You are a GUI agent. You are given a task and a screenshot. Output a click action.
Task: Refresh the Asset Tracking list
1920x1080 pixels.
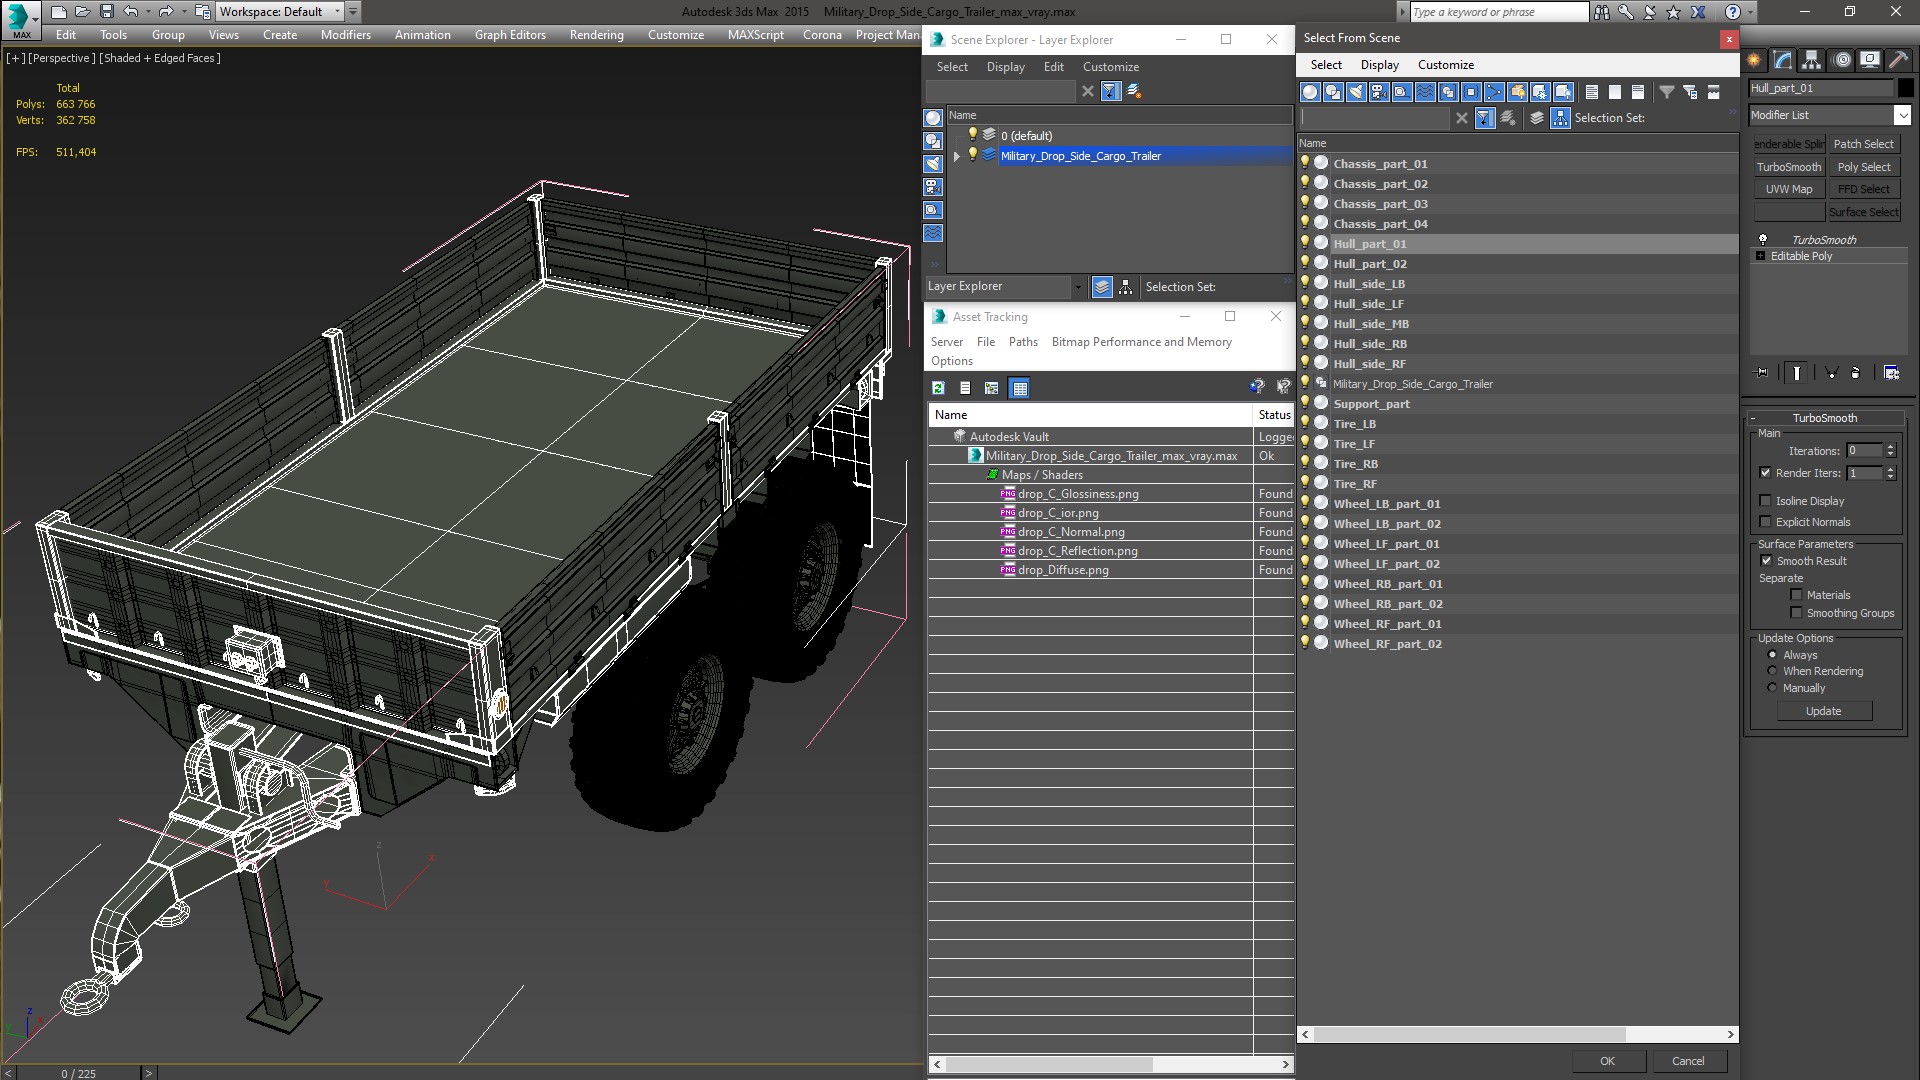(938, 388)
